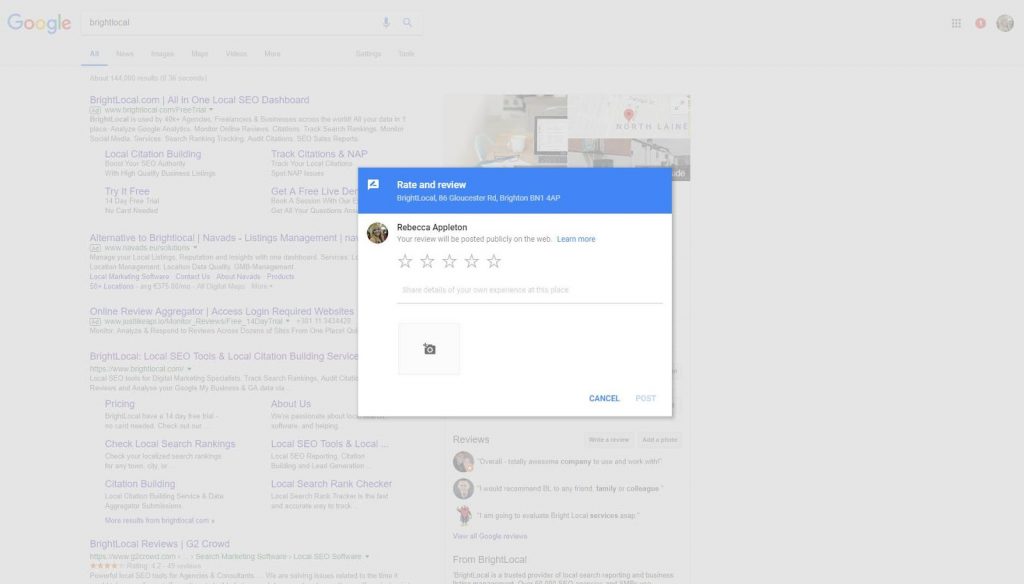Viewport: 1024px width, 584px height.
Task: Open About Navads link
Action: point(238,277)
